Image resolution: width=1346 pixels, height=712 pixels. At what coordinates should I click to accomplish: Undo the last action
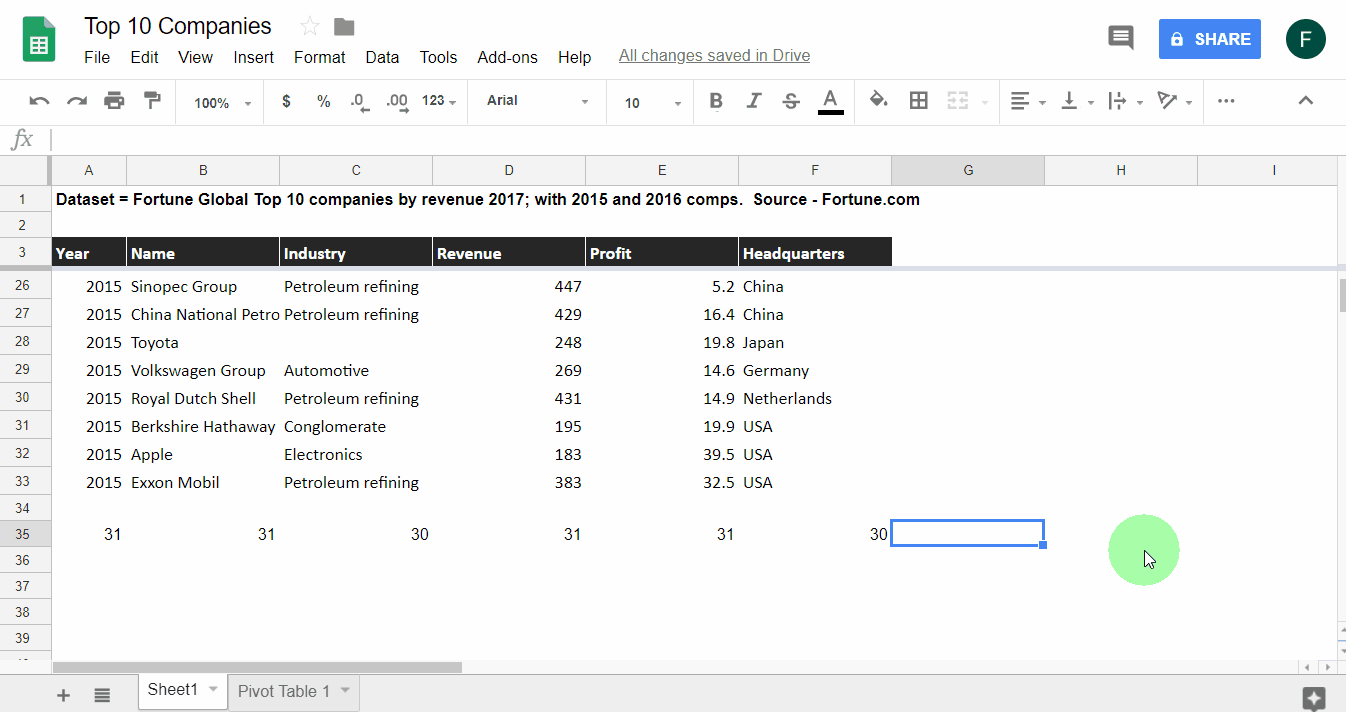[x=39, y=101]
